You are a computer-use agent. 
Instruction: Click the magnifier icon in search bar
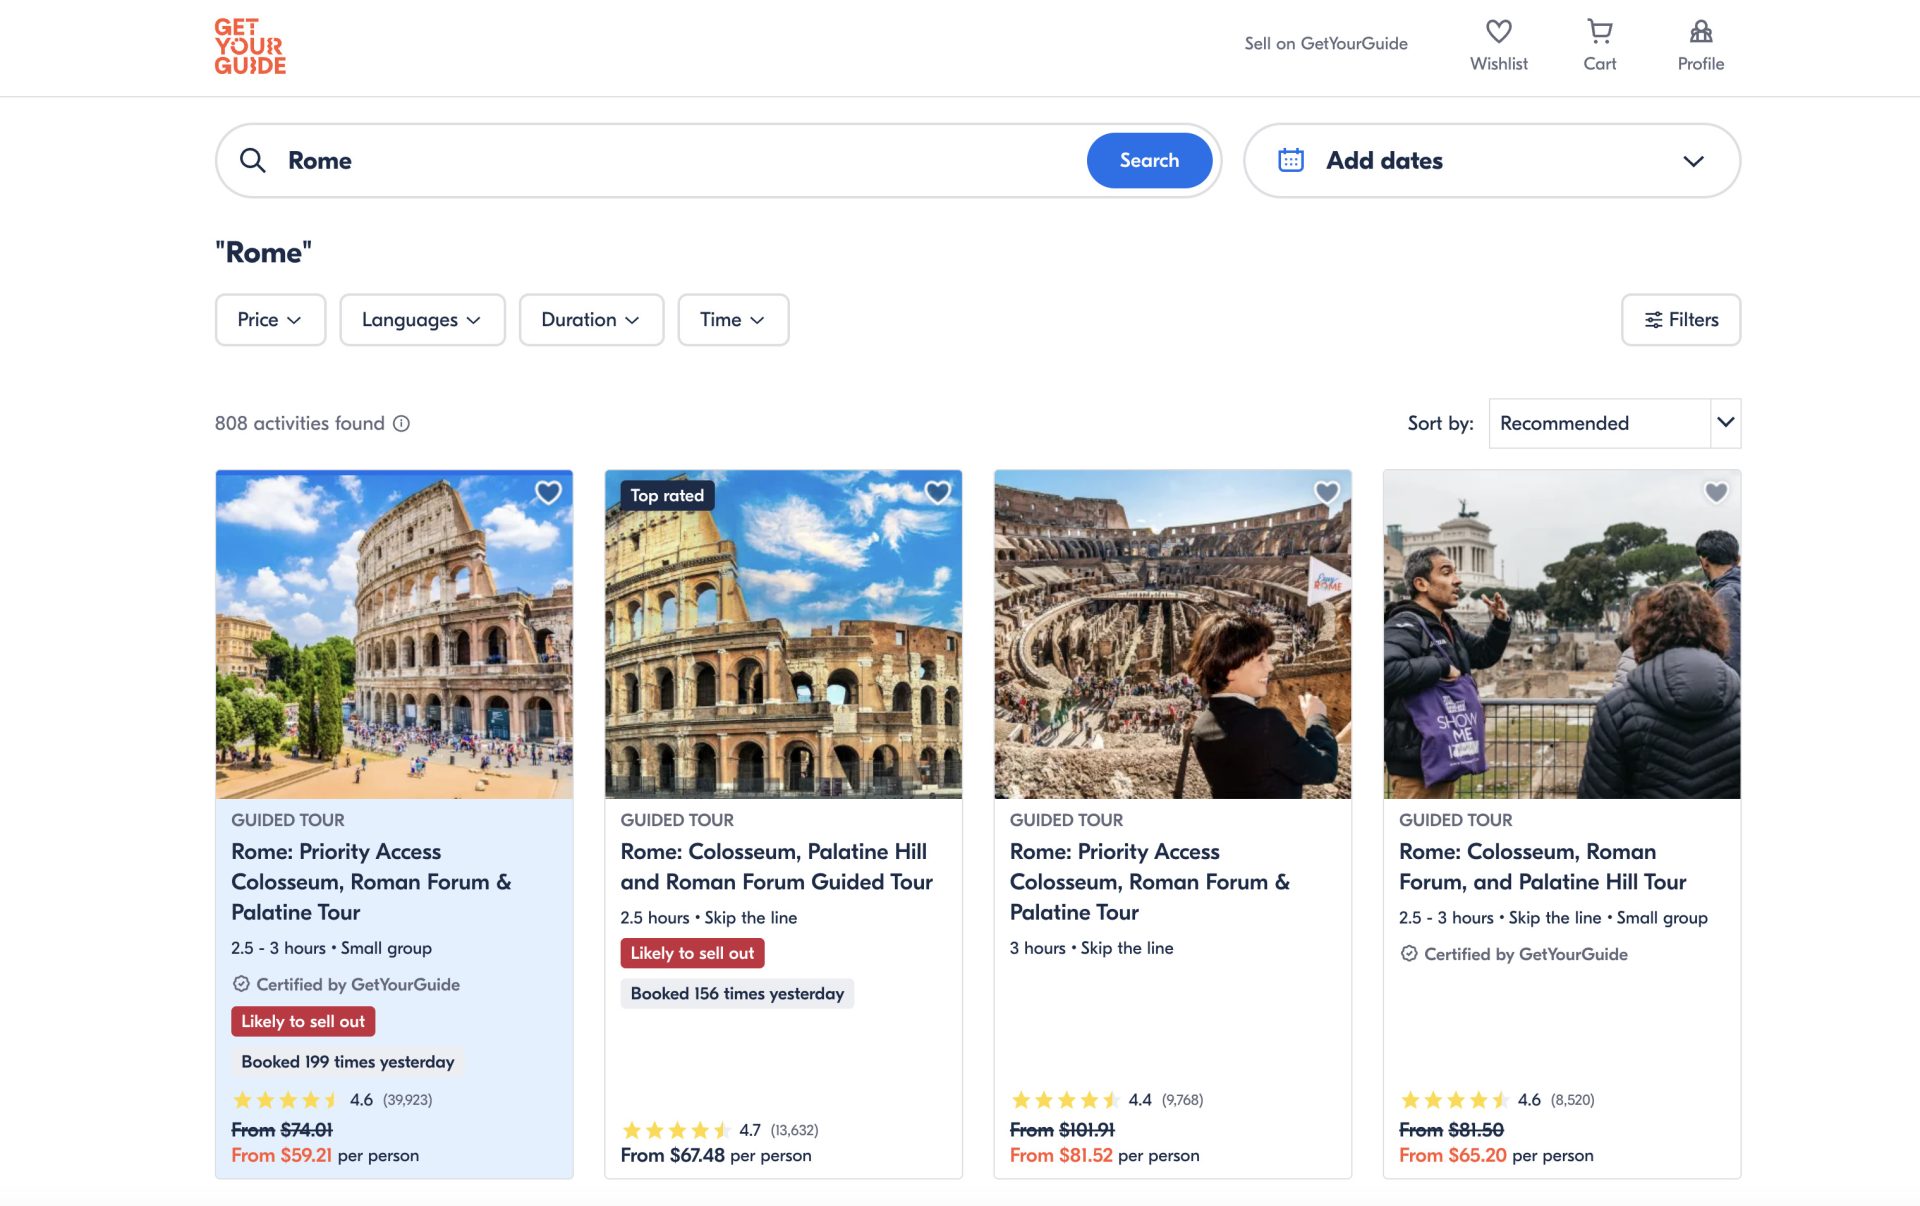pos(253,160)
